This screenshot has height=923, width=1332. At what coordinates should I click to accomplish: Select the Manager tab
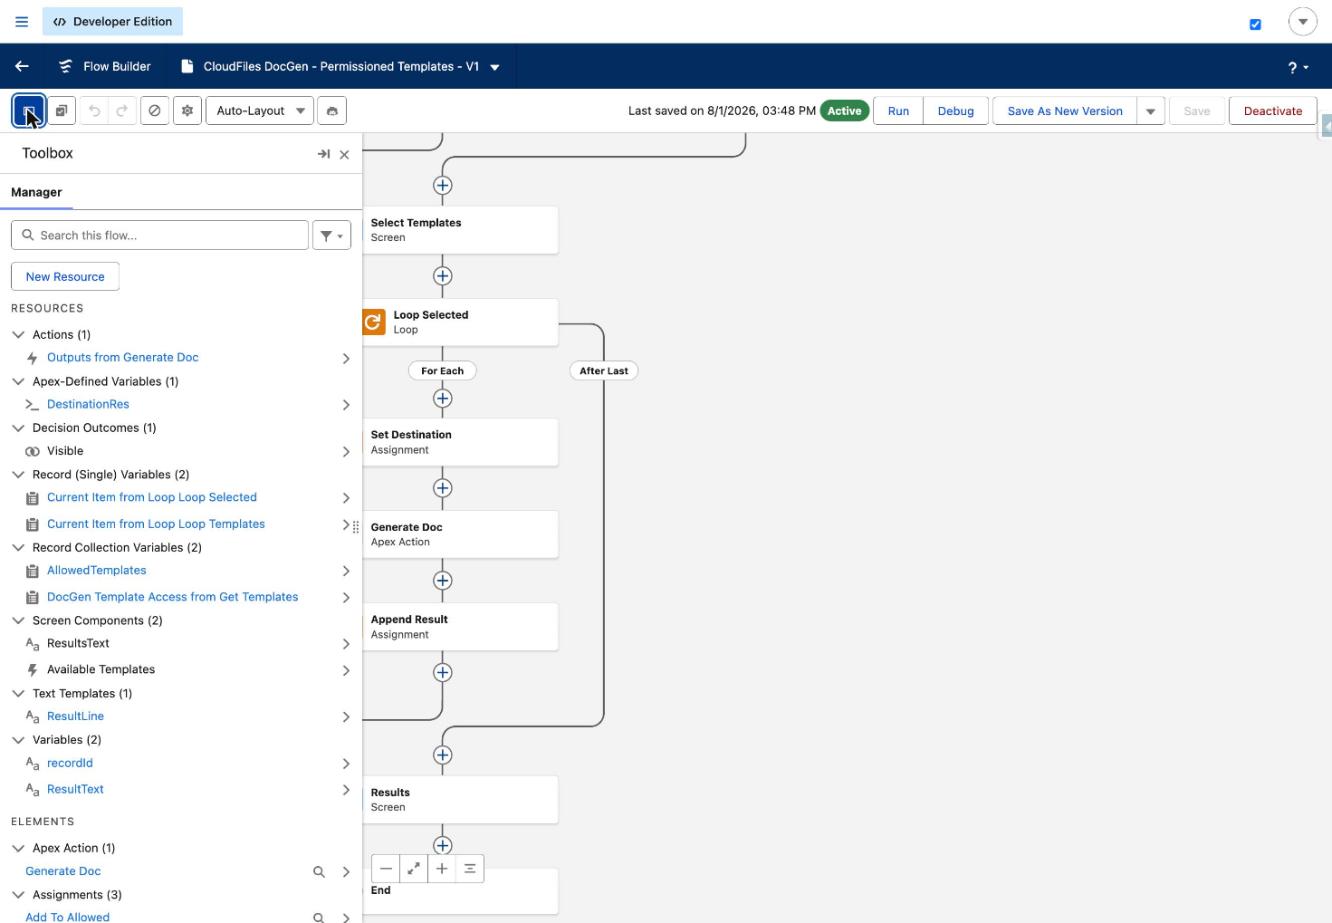pos(36,192)
